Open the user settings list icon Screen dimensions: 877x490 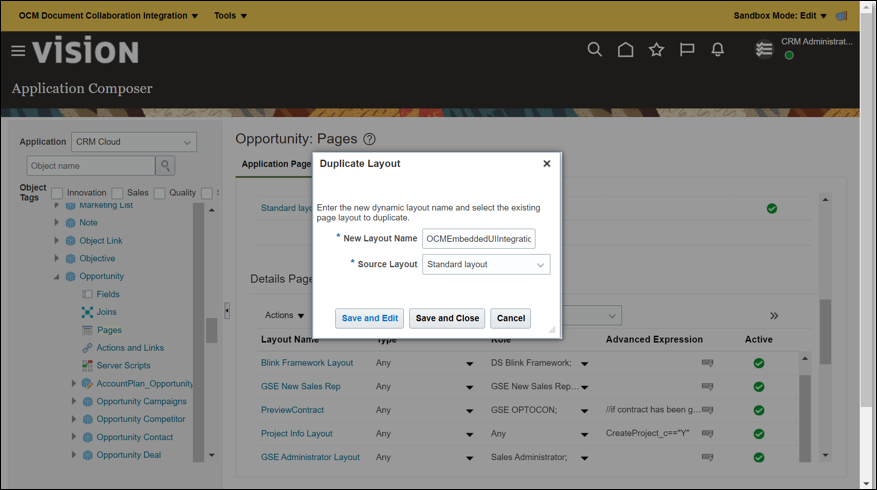click(763, 50)
